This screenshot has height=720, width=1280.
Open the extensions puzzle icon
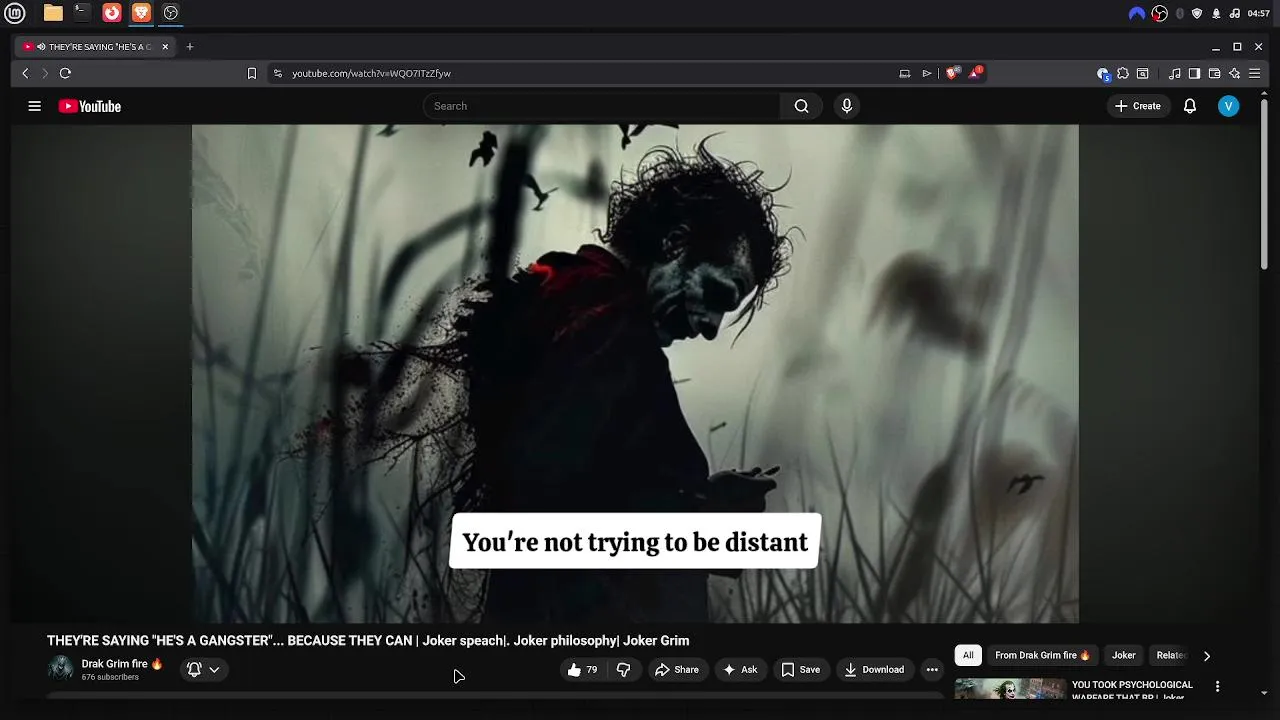click(1123, 73)
